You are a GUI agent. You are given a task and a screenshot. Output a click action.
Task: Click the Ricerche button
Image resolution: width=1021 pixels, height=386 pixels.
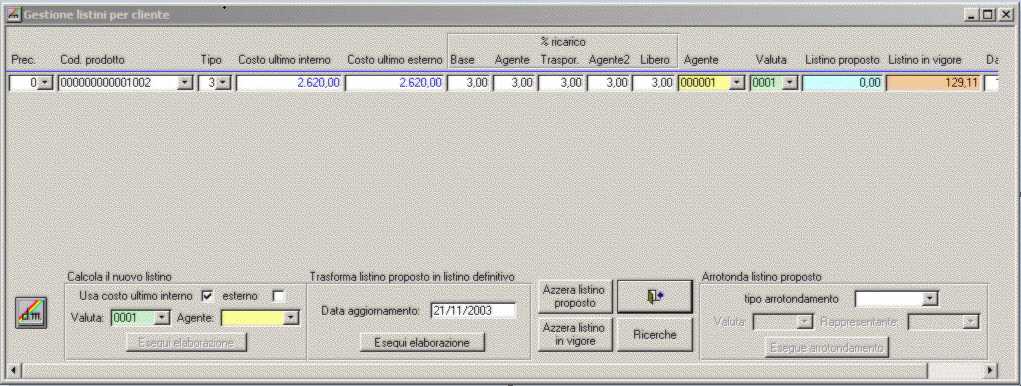coord(654,335)
